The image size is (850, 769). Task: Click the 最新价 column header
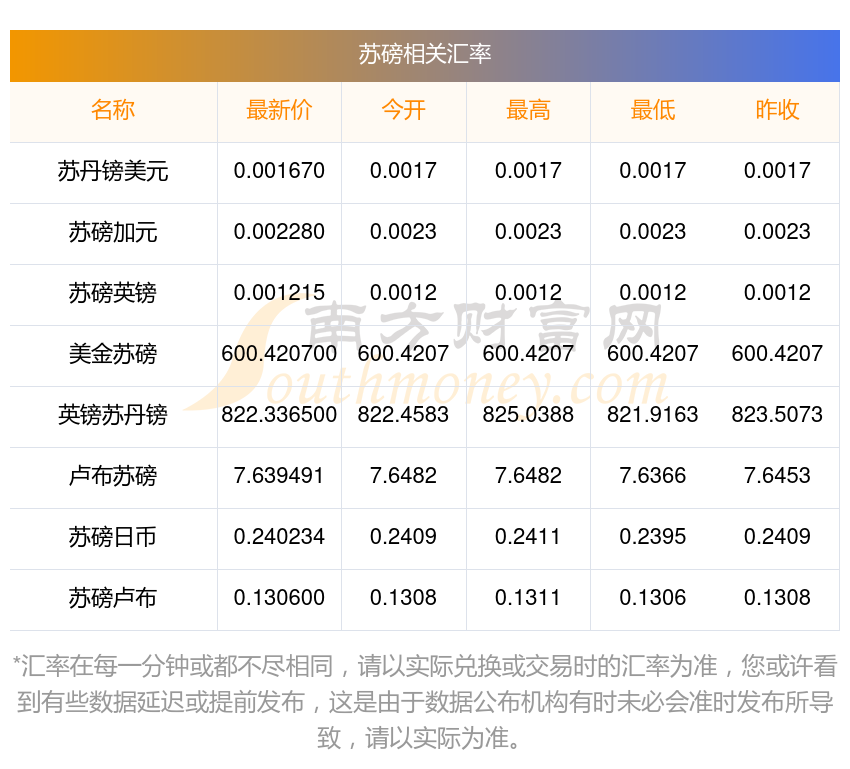point(279,110)
